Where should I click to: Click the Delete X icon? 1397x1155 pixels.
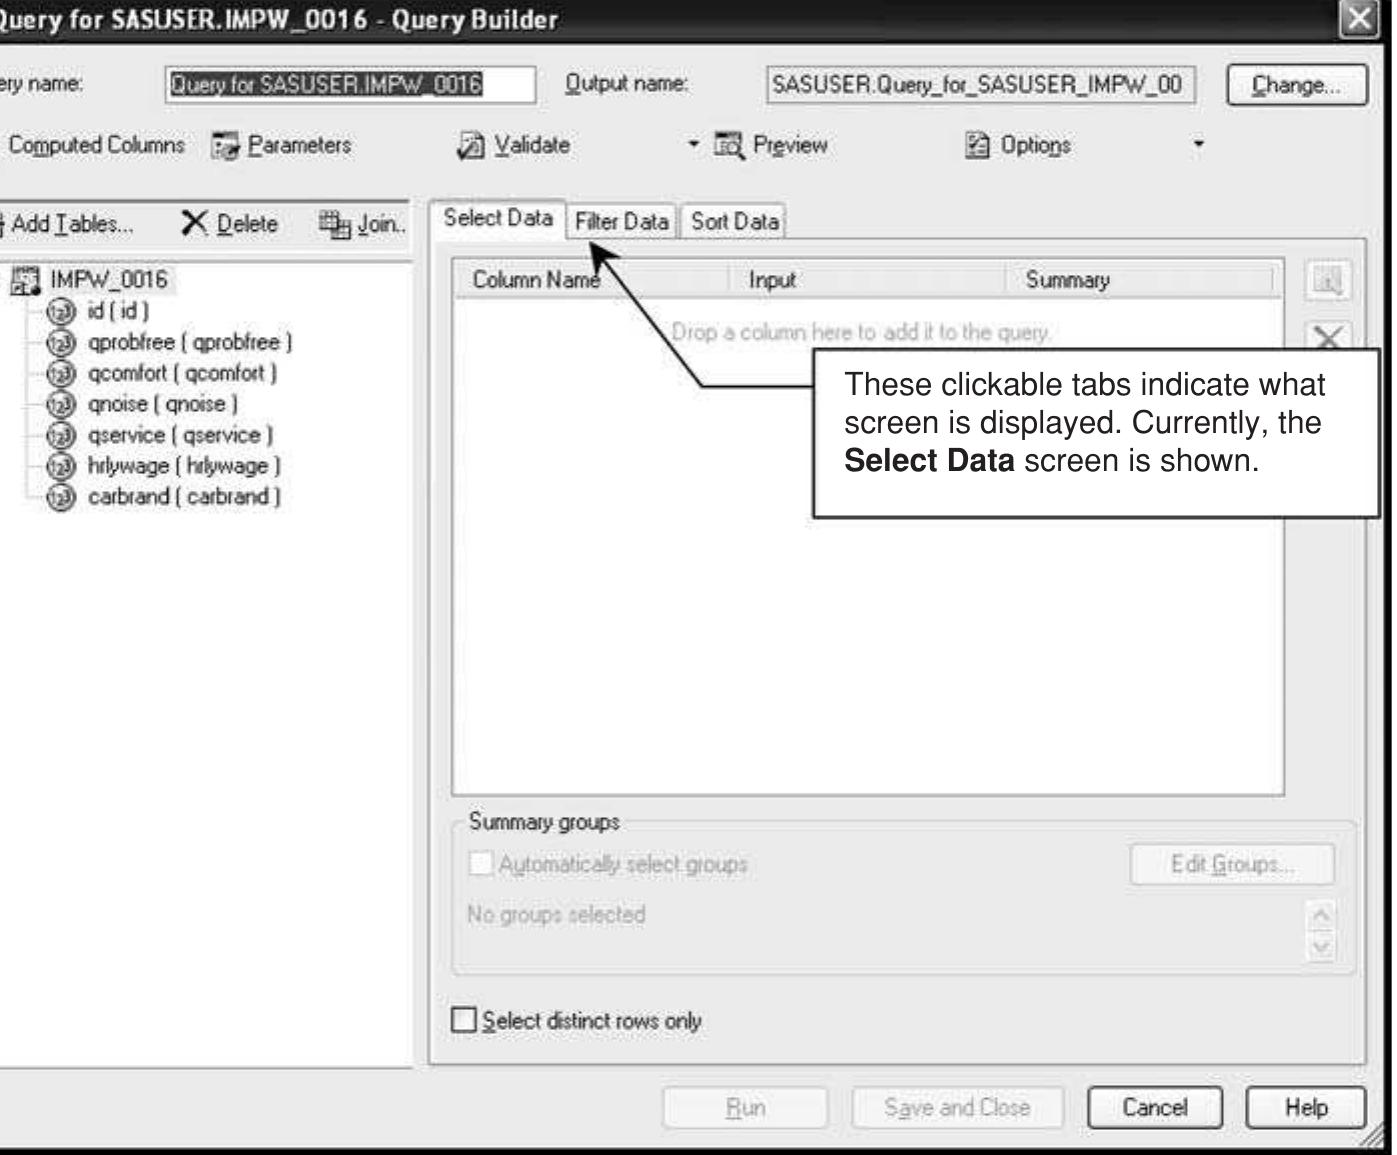194,223
